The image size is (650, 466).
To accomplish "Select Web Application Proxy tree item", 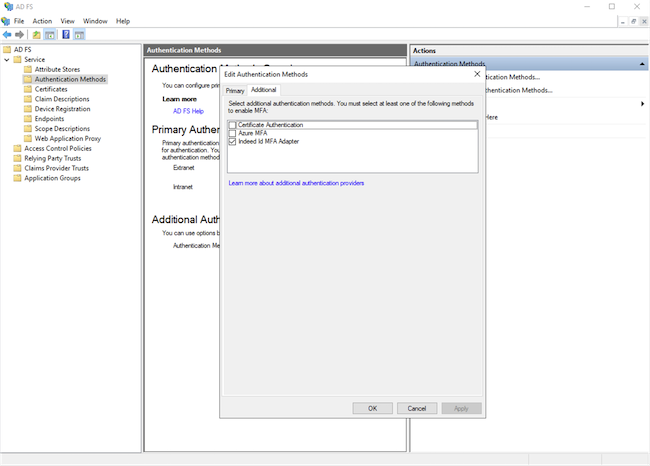I will pos(68,138).
